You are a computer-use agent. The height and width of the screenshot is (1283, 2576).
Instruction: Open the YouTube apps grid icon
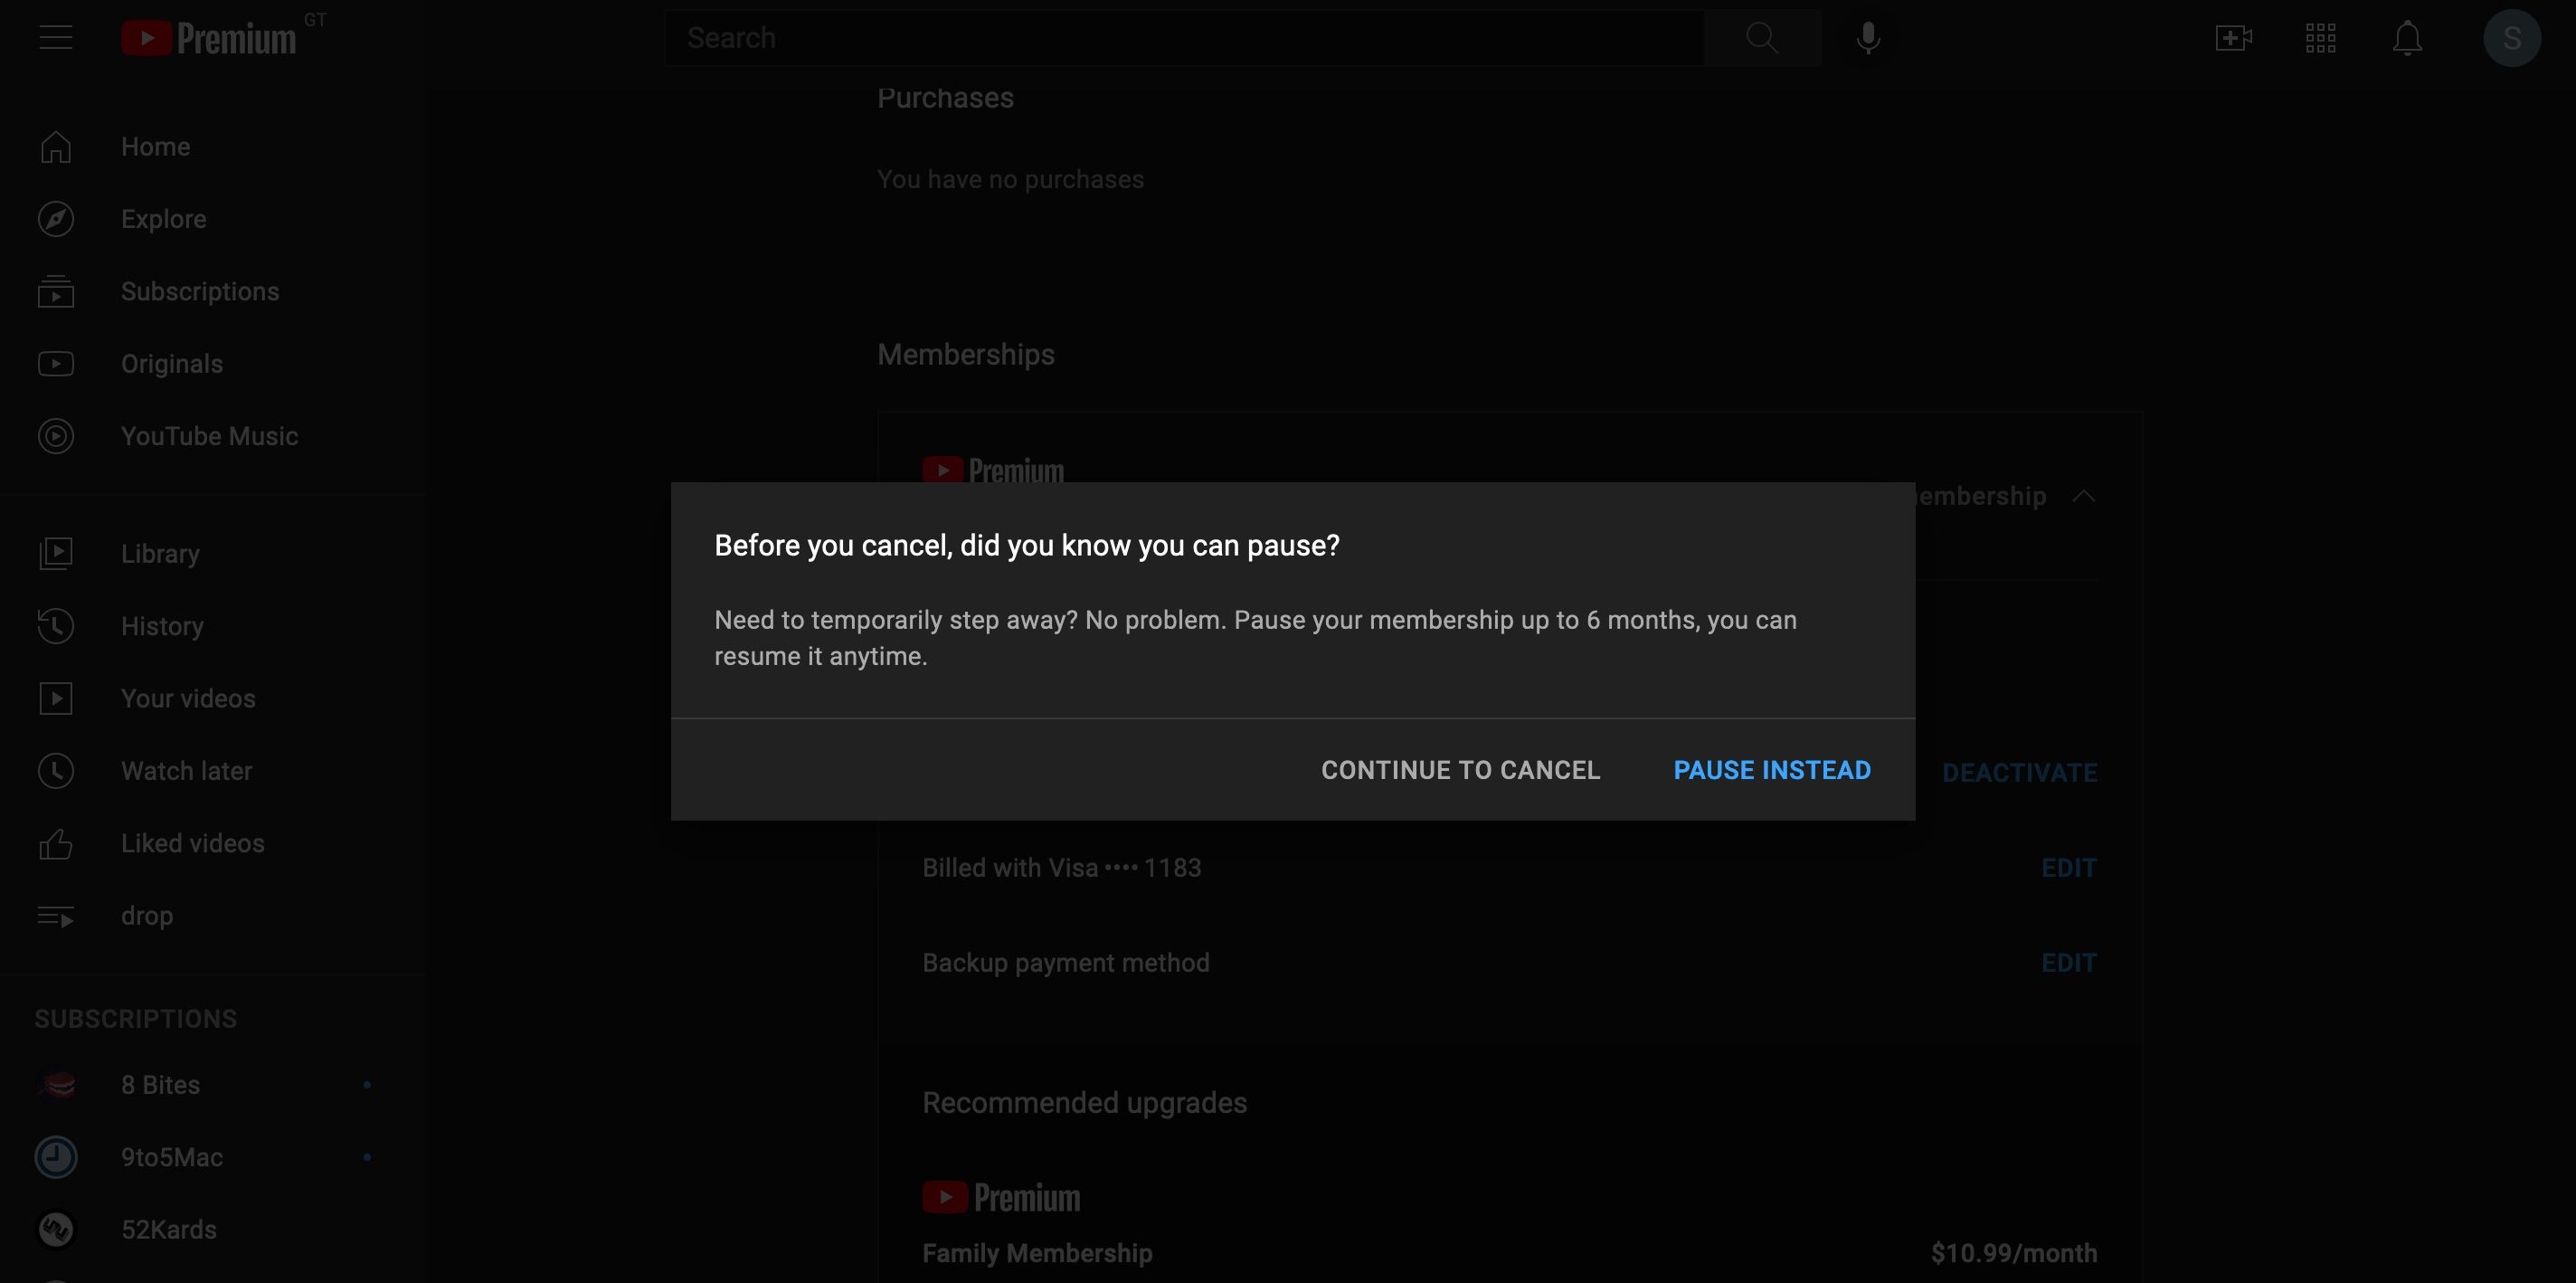(2320, 37)
